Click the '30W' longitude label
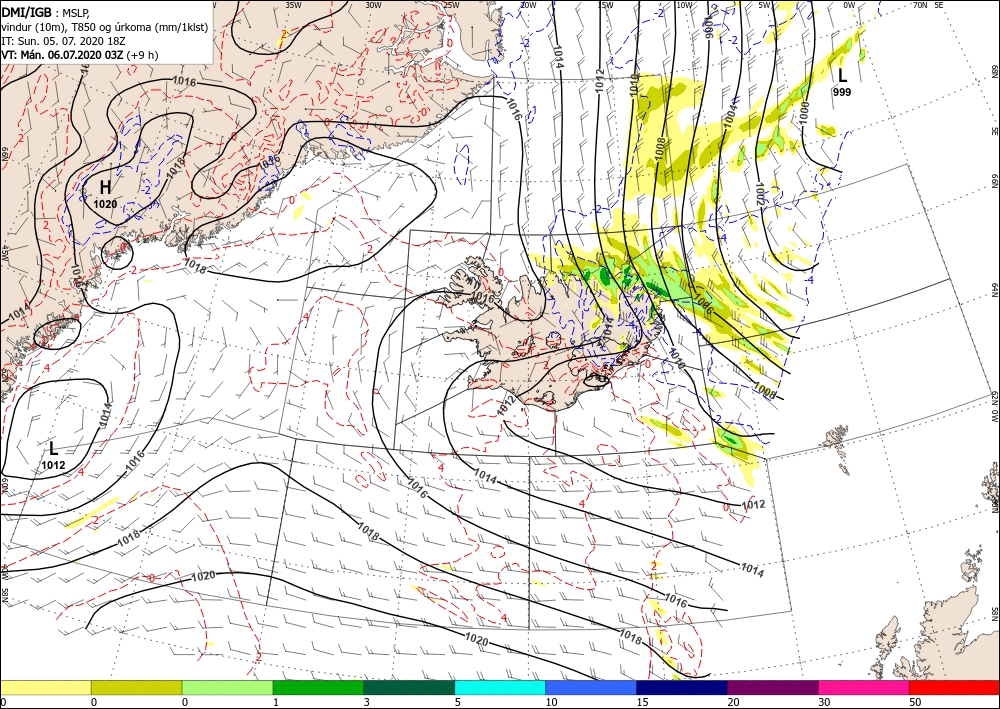1000x709 pixels. pos(373,5)
